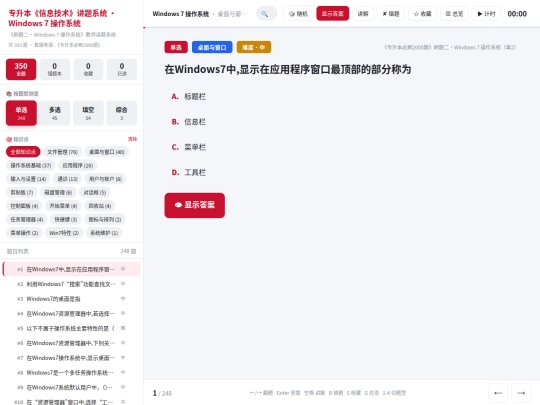540x405 pixels.
Task: Select the 开始菜单 (4) topic tag
Action: pyautogui.click(x=63, y=206)
